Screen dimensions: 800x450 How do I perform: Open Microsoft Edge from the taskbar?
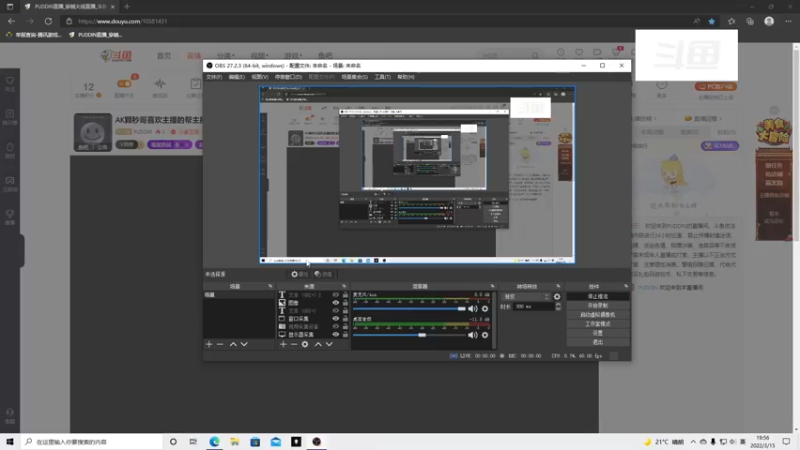point(214,442)
